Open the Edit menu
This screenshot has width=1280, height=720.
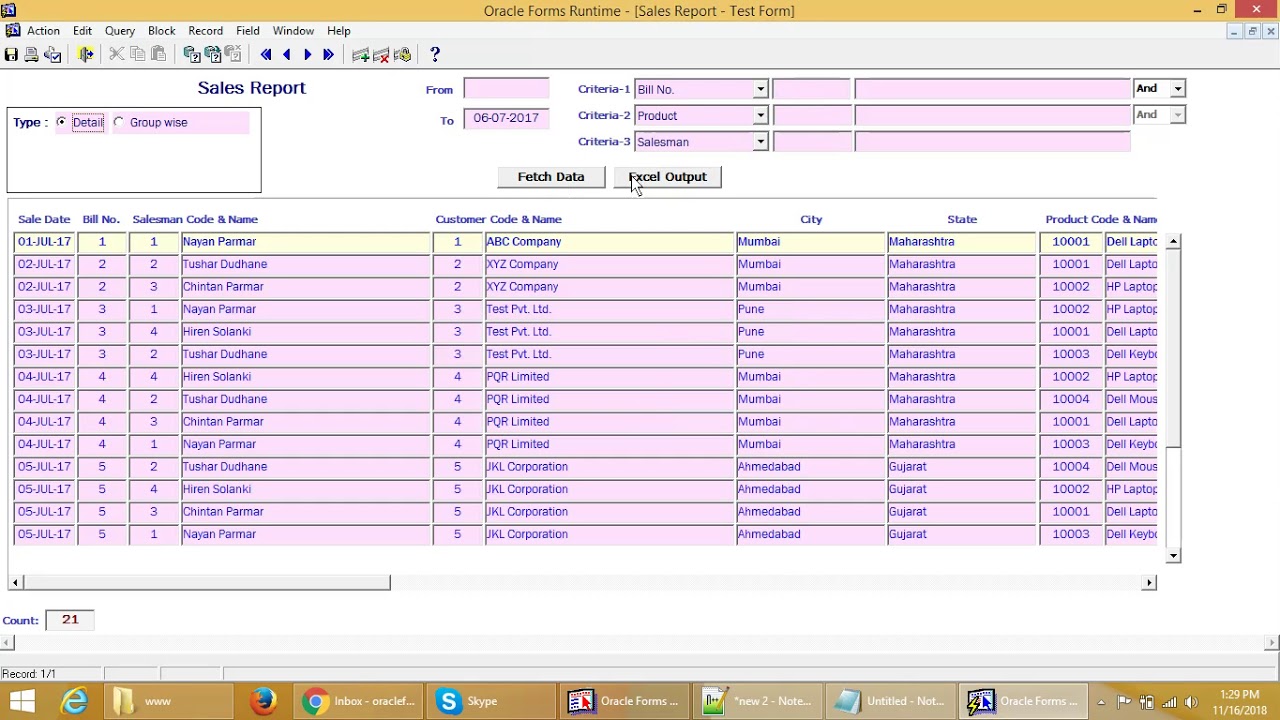tap(82, 31)
